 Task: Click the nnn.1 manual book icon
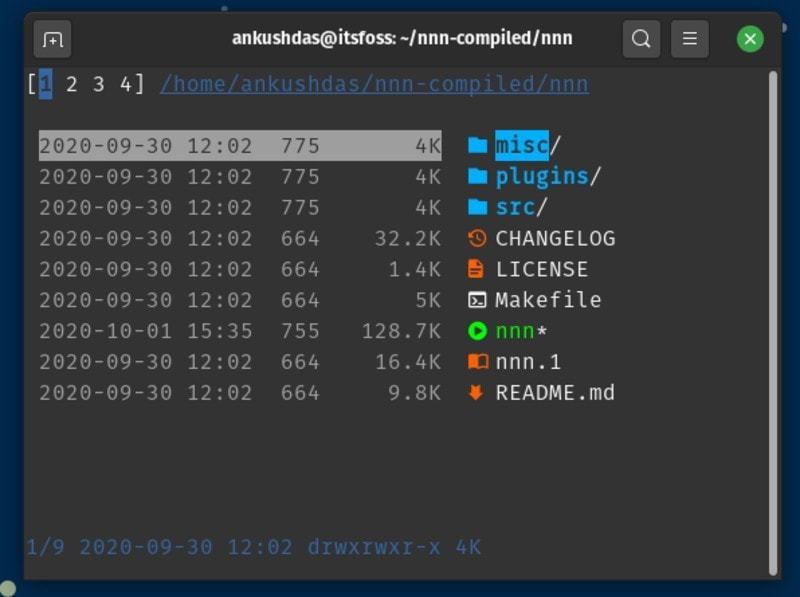[478, 362]
